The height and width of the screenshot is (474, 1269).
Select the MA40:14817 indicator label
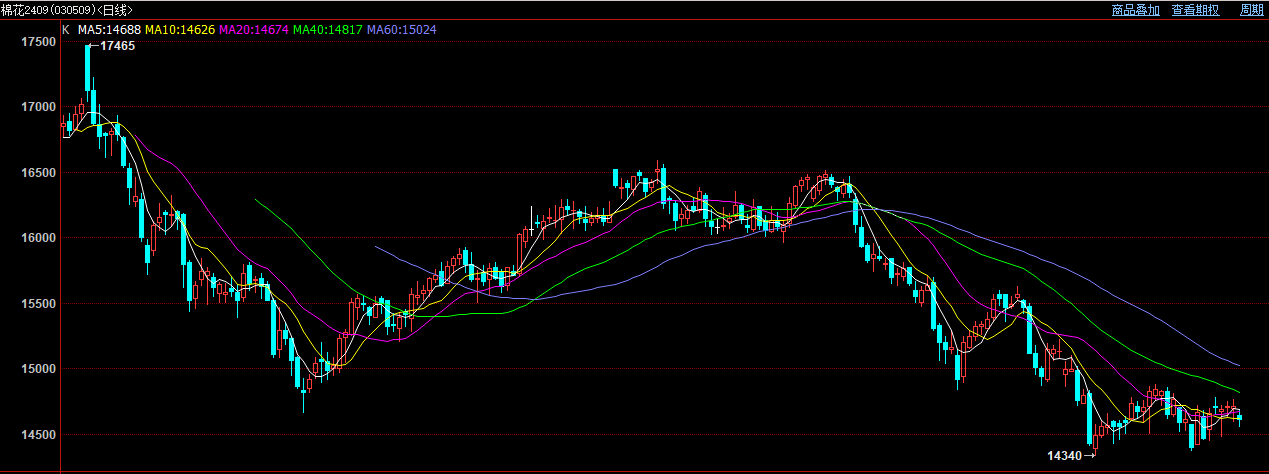click(328, 30)
